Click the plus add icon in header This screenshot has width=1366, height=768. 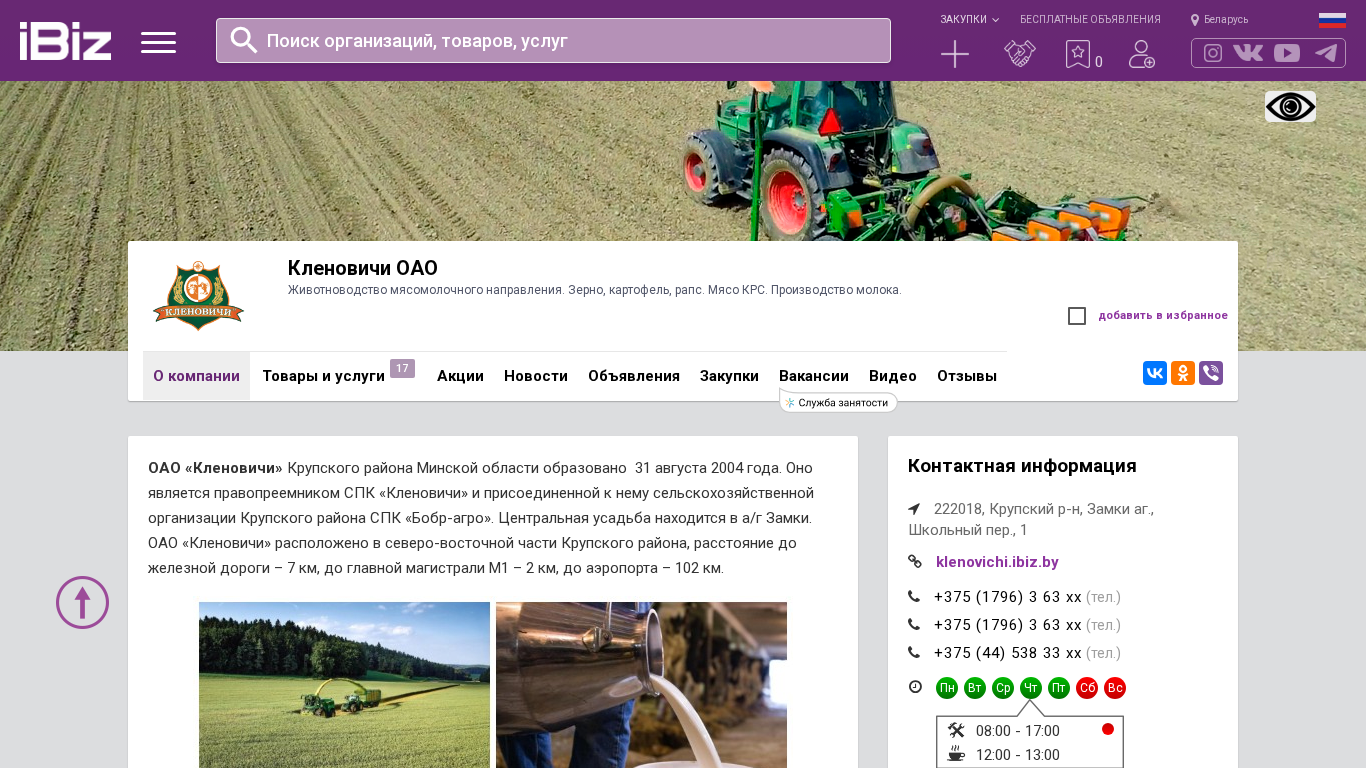click(955, 54)
